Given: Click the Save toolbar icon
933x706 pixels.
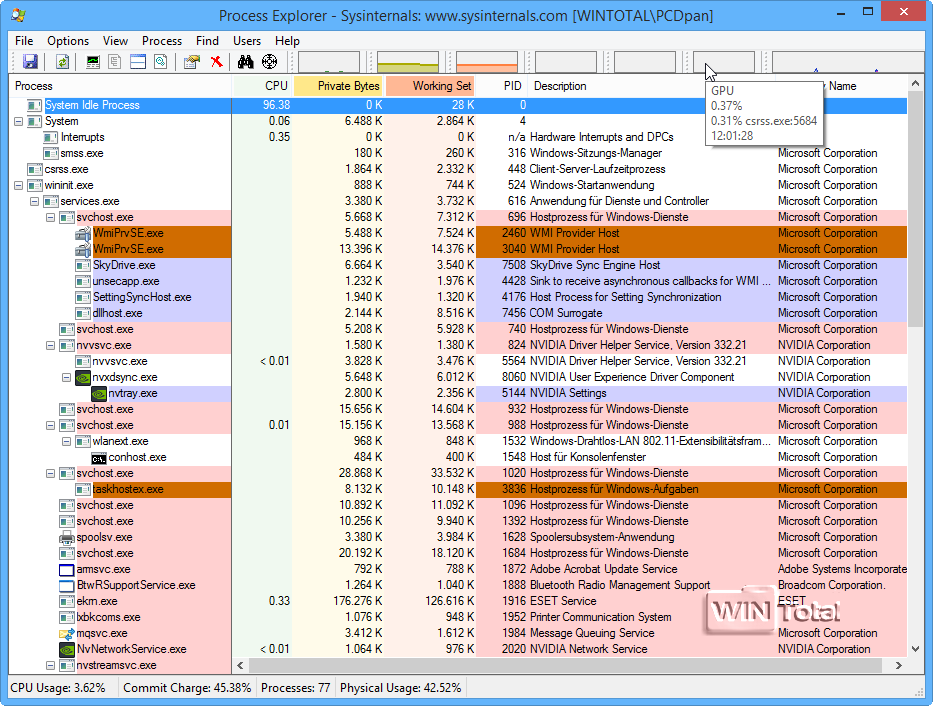Looking at the screenshot, I should click(x=30, y=62).
